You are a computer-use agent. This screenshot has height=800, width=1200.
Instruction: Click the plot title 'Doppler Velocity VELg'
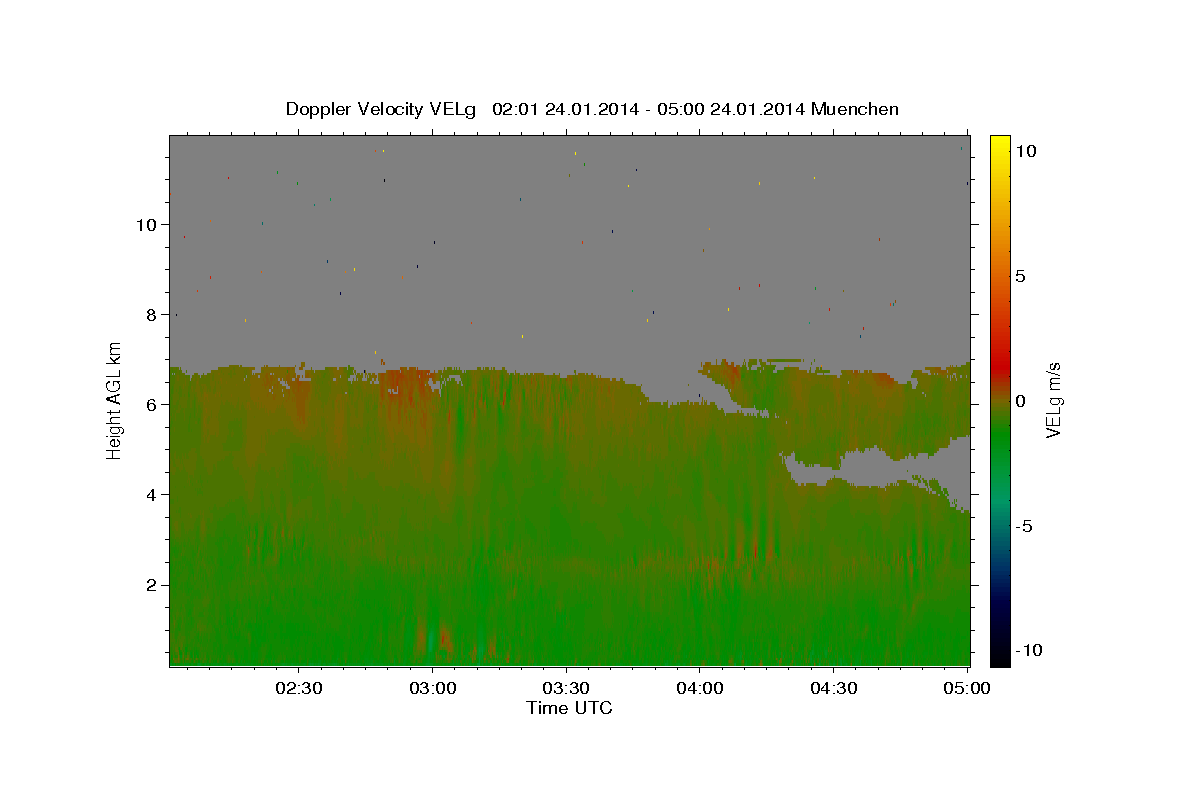pyautogui.click(x=382, y=109)
